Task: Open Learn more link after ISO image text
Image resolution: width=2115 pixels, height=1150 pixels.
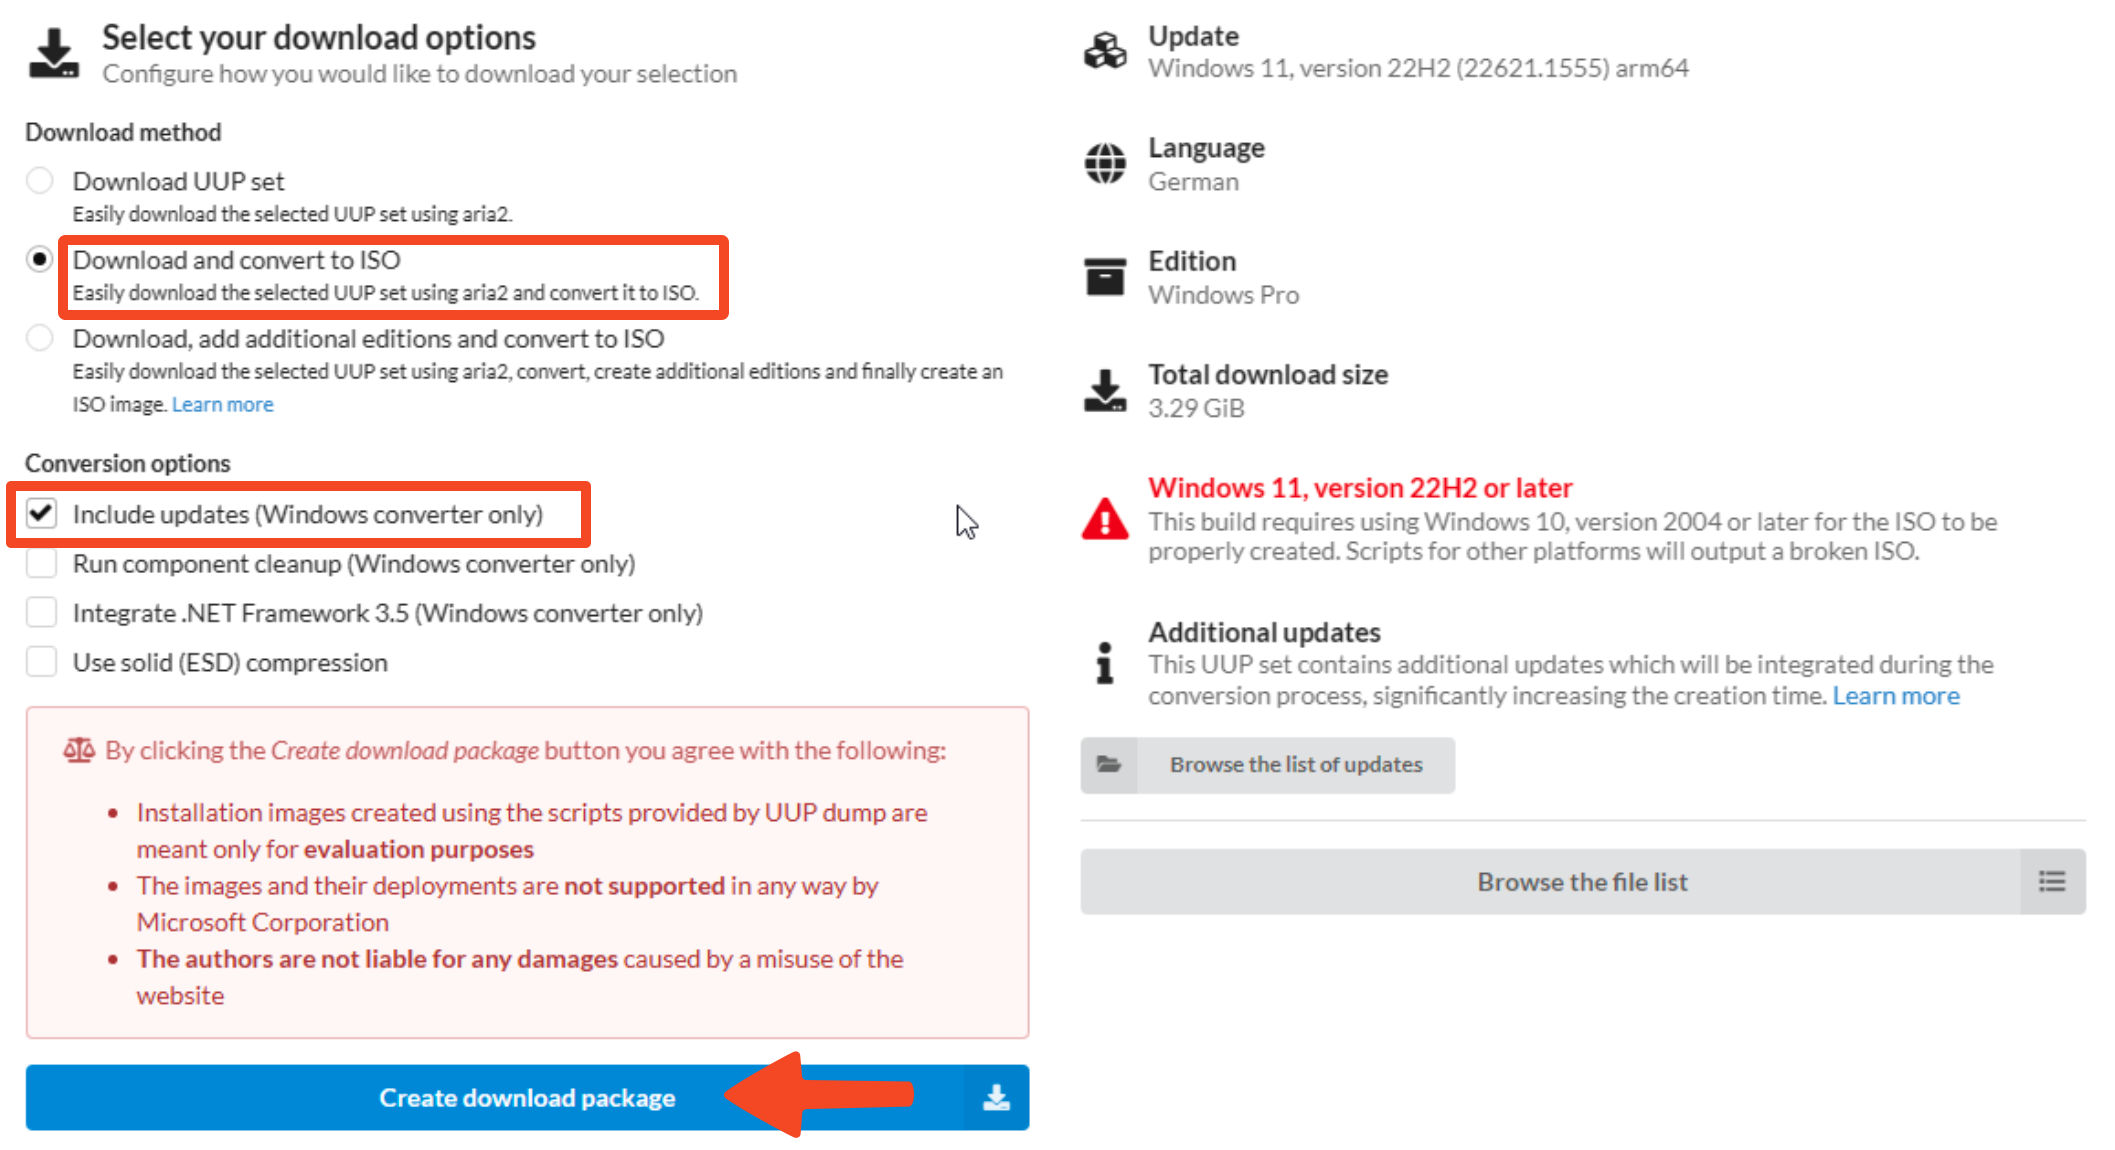Action: click(222, 405)
